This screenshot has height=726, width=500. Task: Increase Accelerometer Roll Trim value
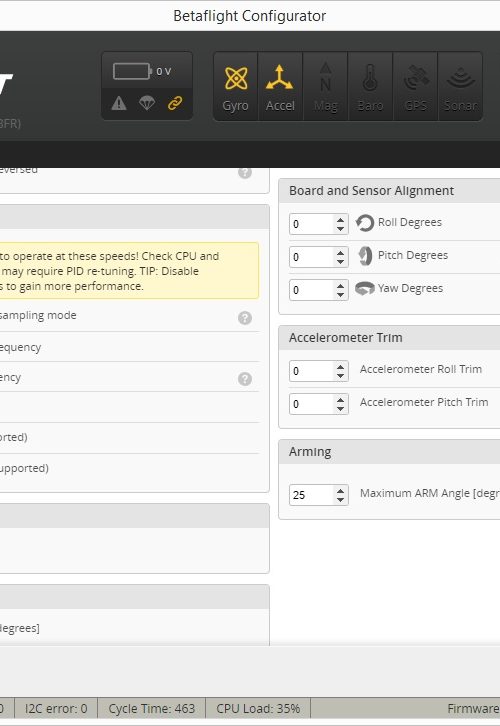tap(341, 366)
